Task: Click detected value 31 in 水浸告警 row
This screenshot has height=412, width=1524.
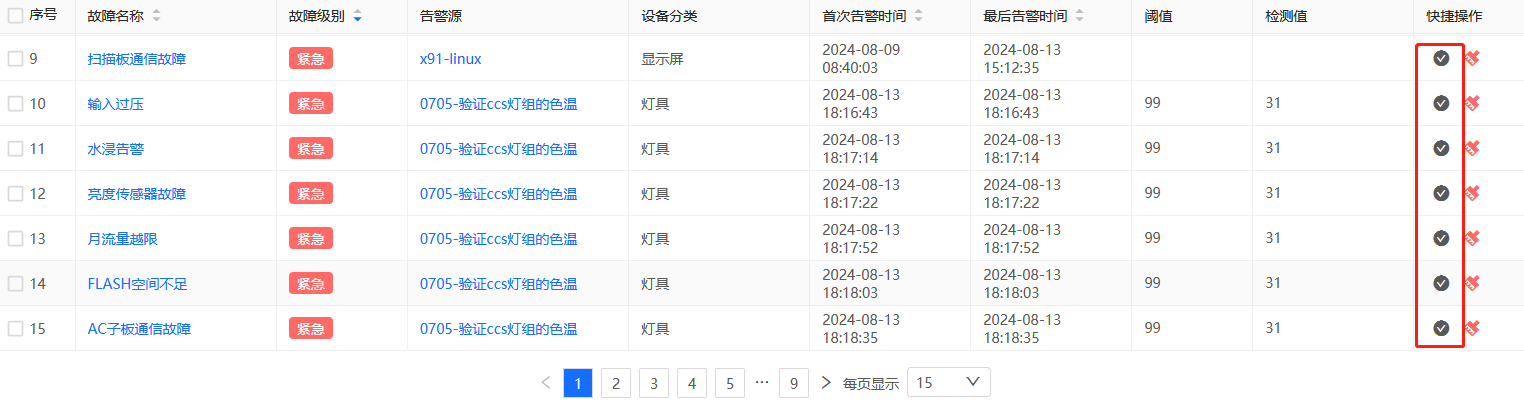Action: (1274, 149)
